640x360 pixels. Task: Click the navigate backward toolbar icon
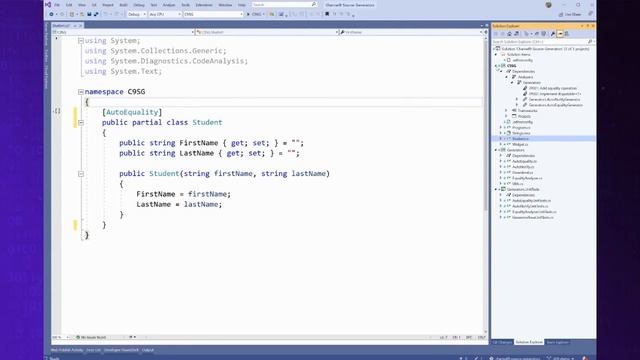[x=51, y=14]
